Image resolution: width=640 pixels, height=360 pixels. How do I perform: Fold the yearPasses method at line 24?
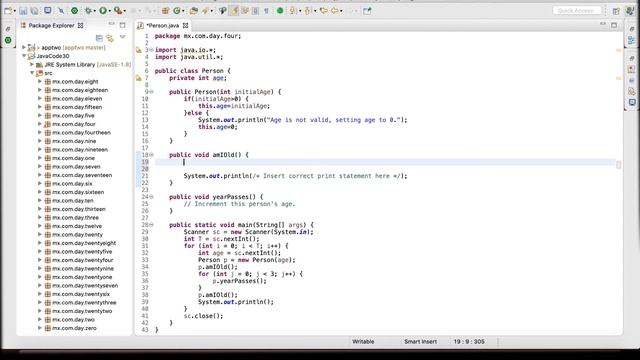151,197
